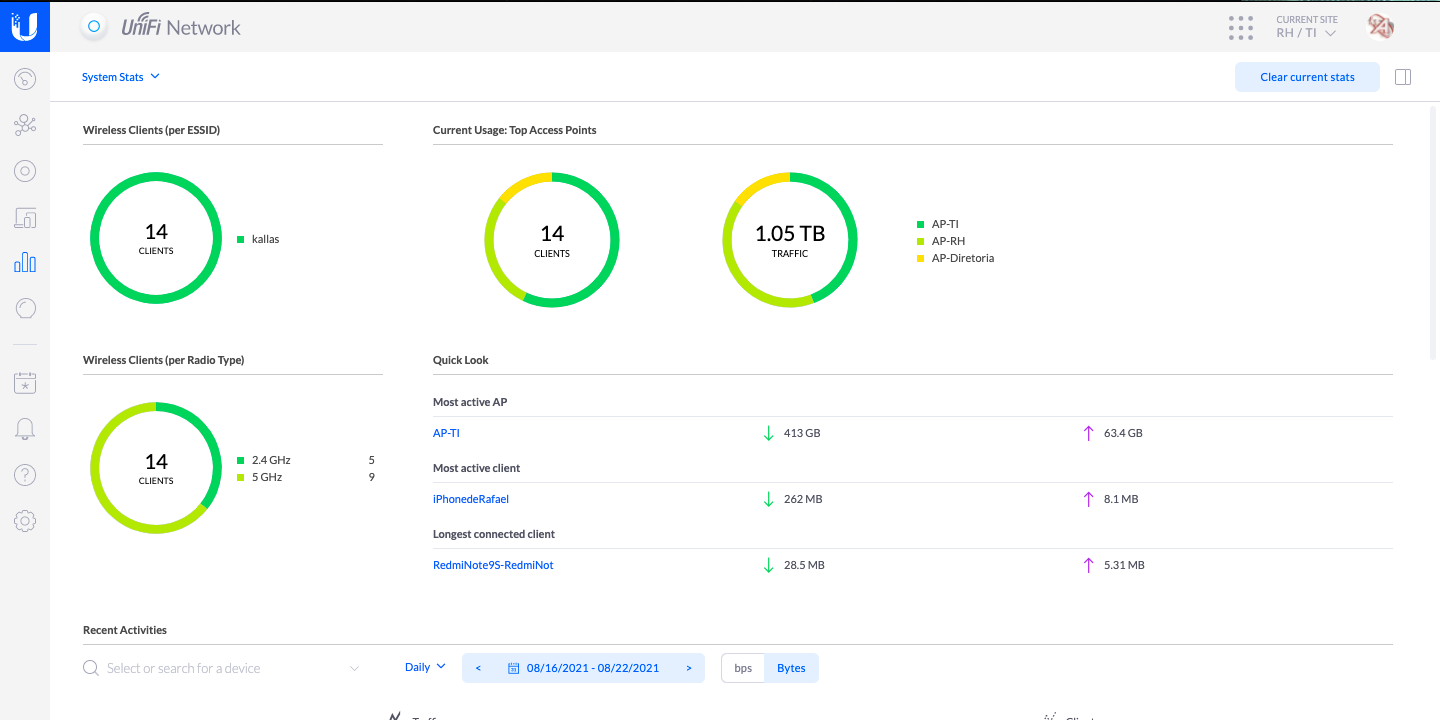The width and height of the screenshot is (1440, 720).
Task: Open the Topology map icon
Action: [x=25, y=125]
